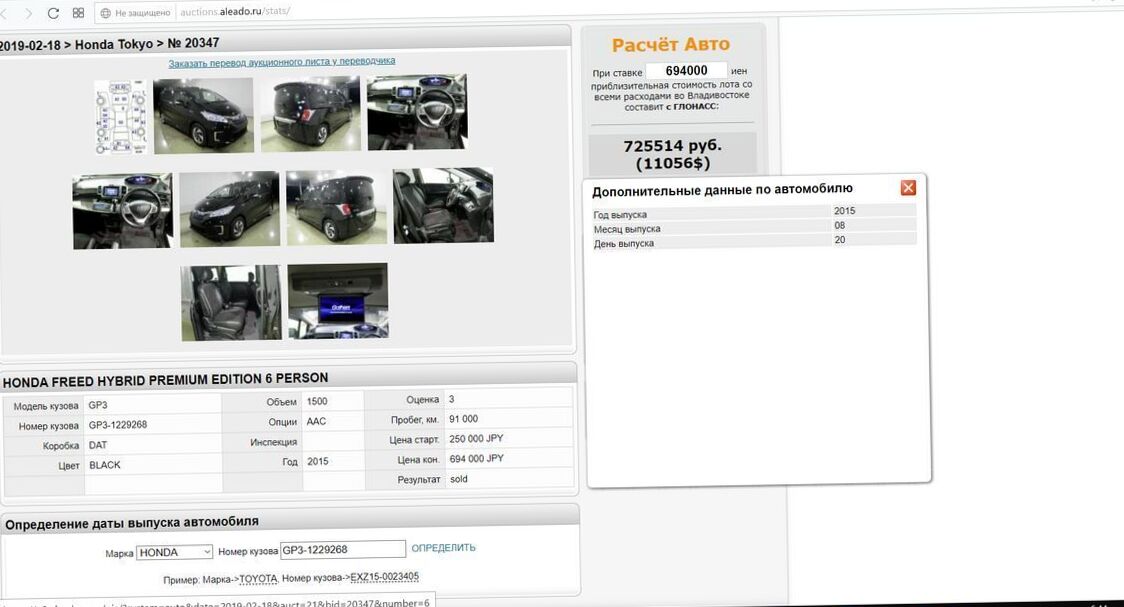Open the auction sheet diagram thumbnail
Viewport: 1124px width, 607px height.
pyautogui.click(x=120, y=117)
